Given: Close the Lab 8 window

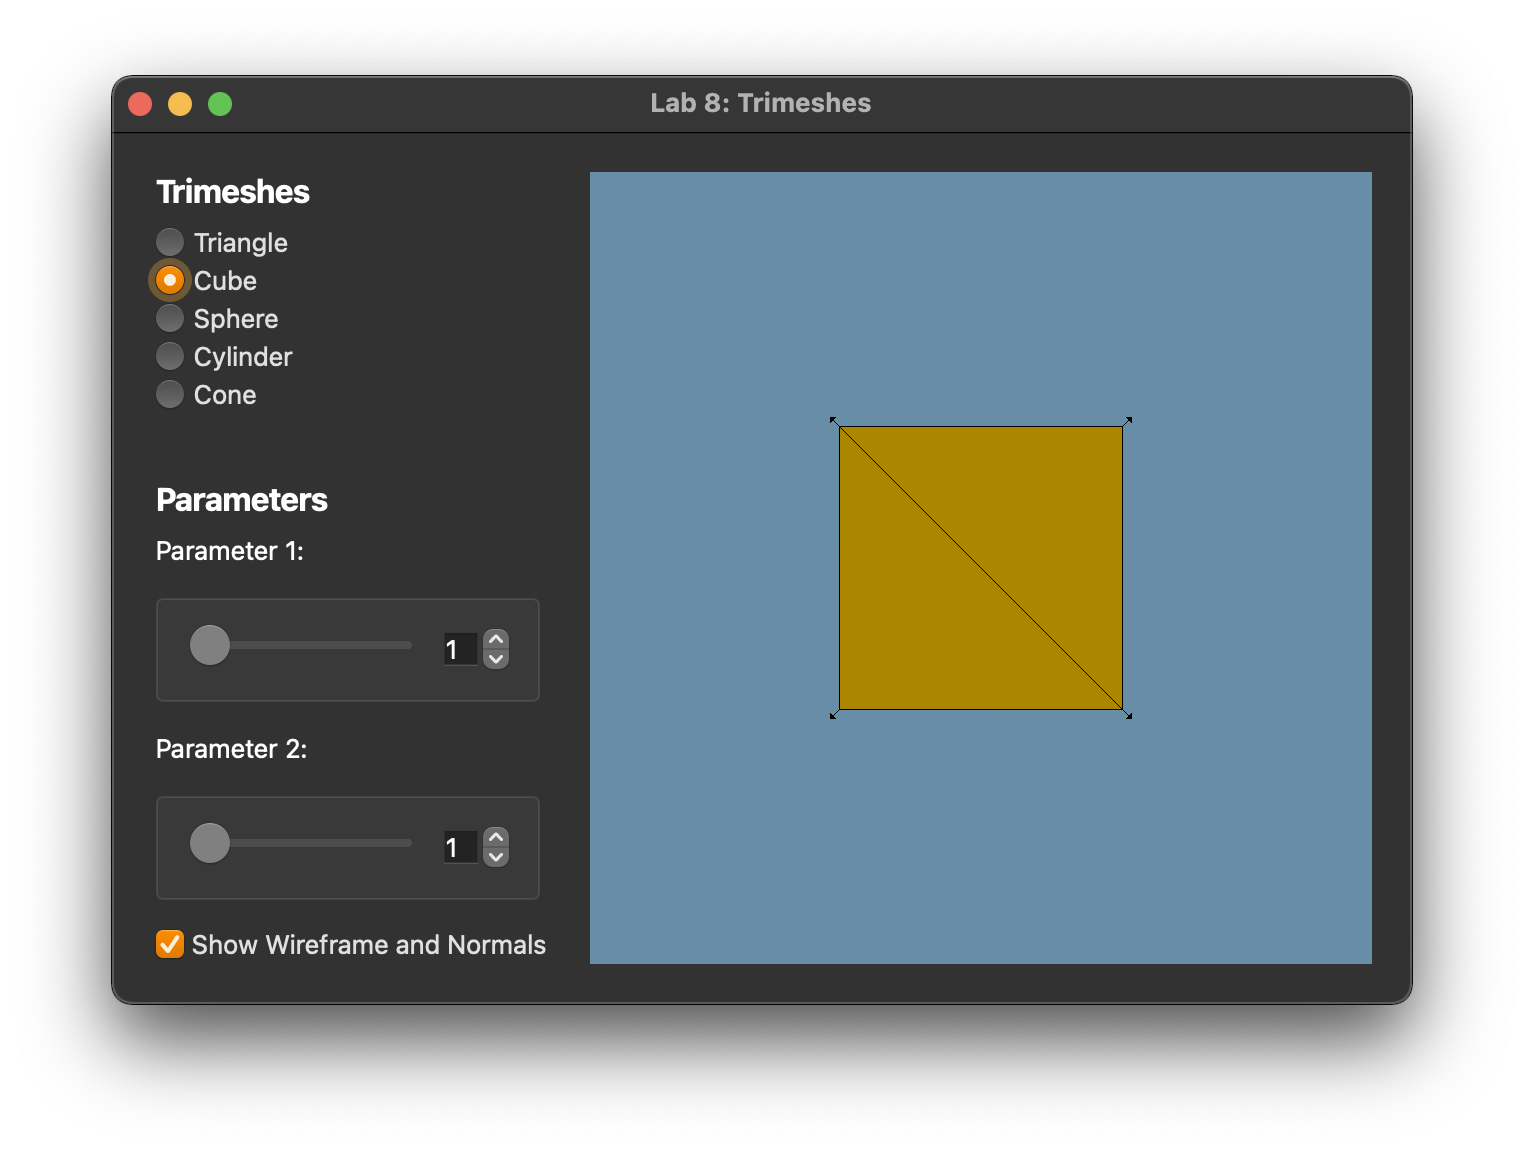Looking at the screenshot, I should (x=140, y=104).
